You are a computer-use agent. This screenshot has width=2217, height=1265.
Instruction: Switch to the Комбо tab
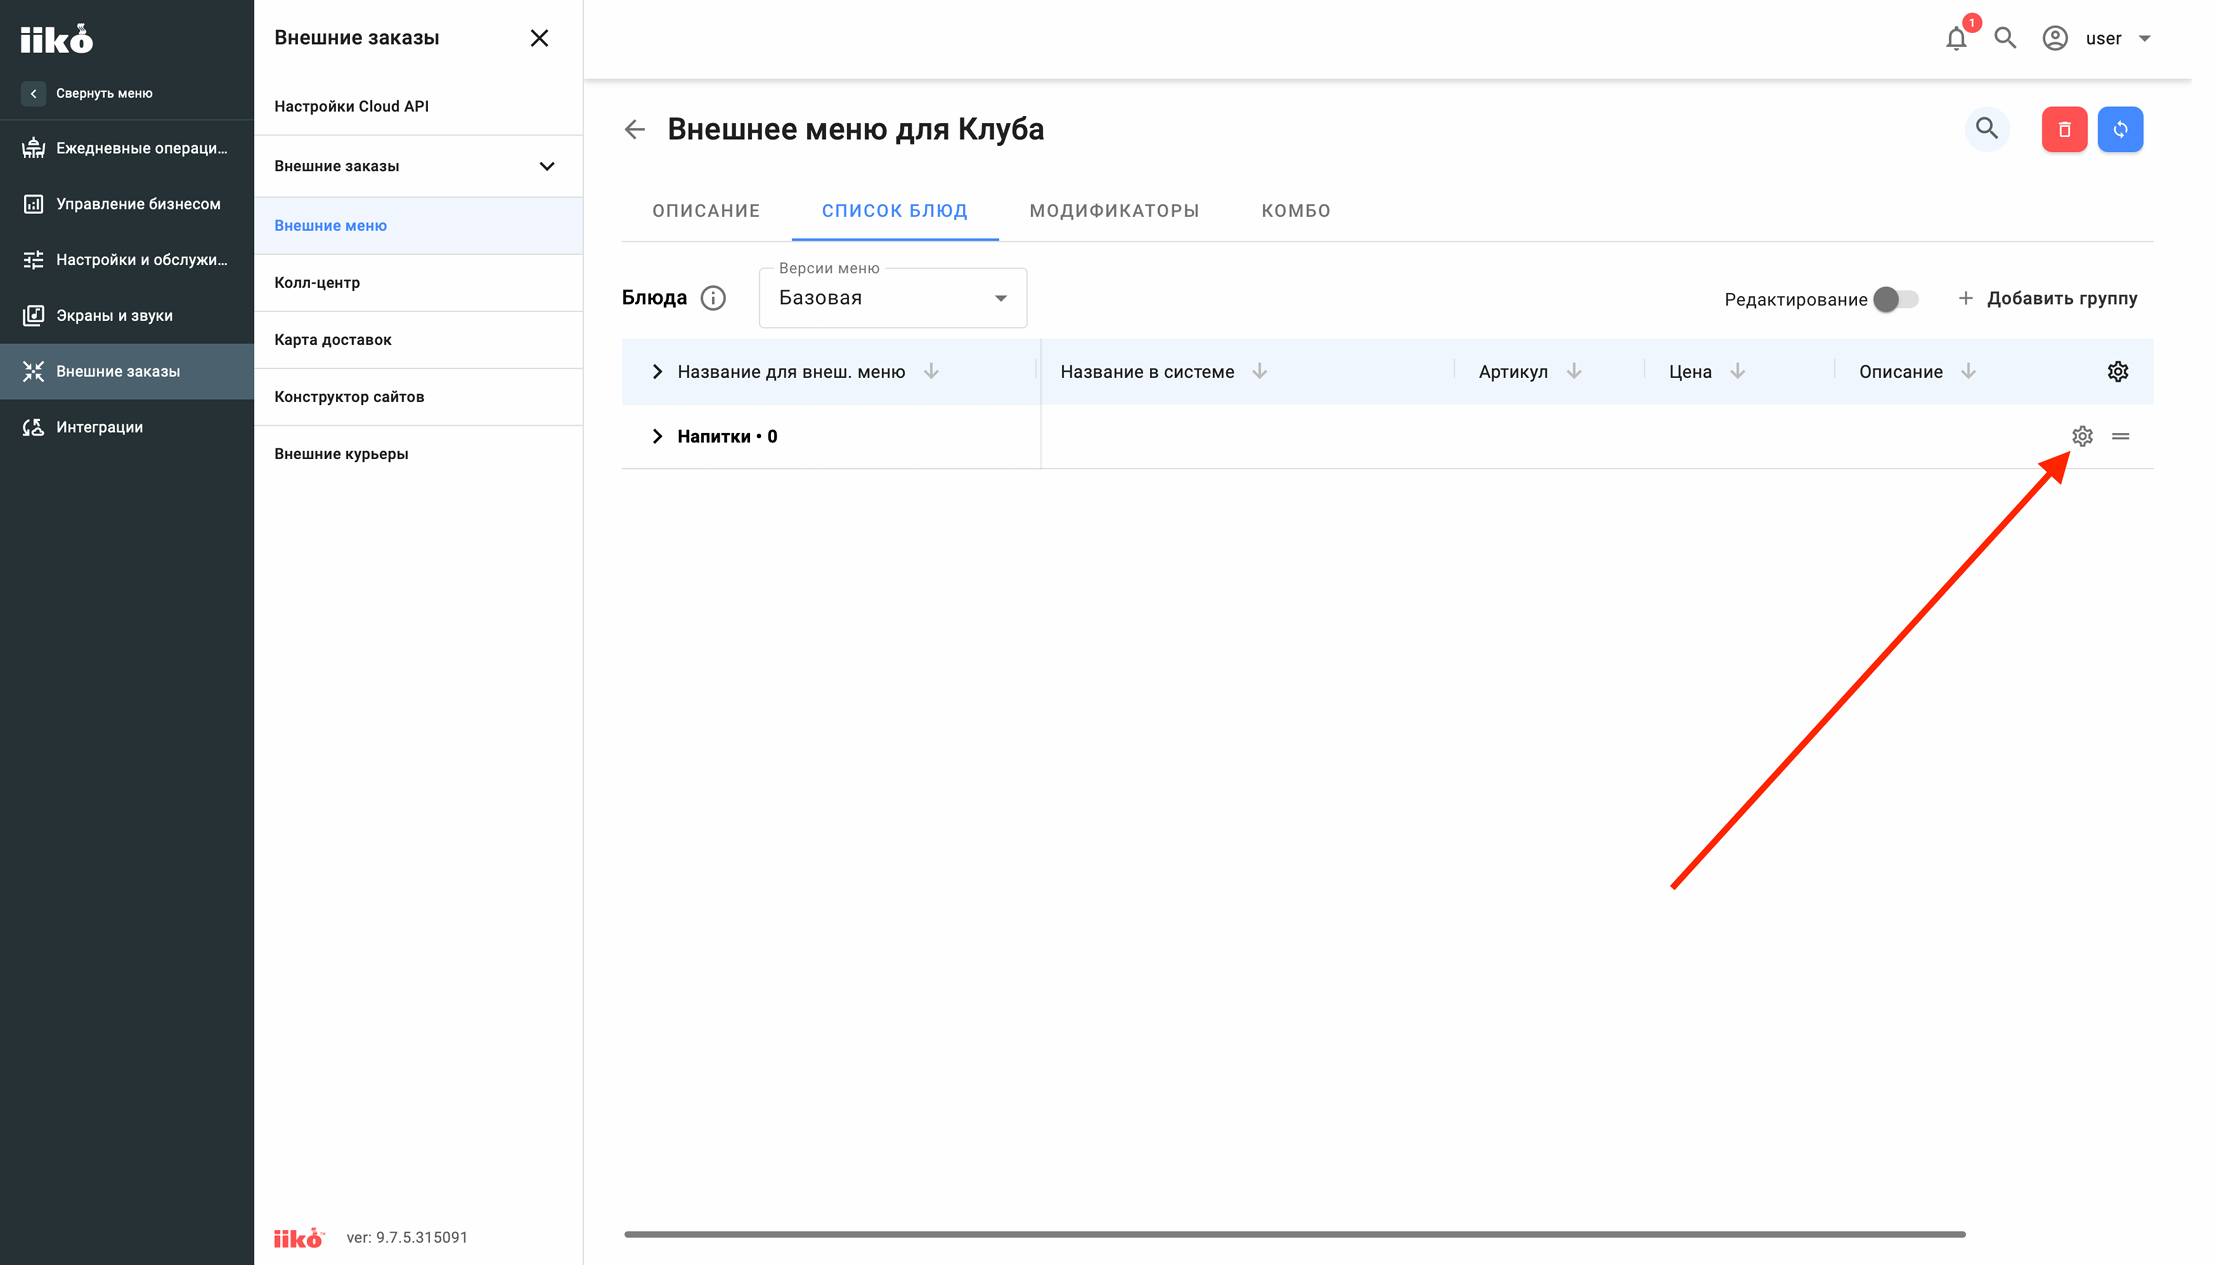[x=1296, y=211]
